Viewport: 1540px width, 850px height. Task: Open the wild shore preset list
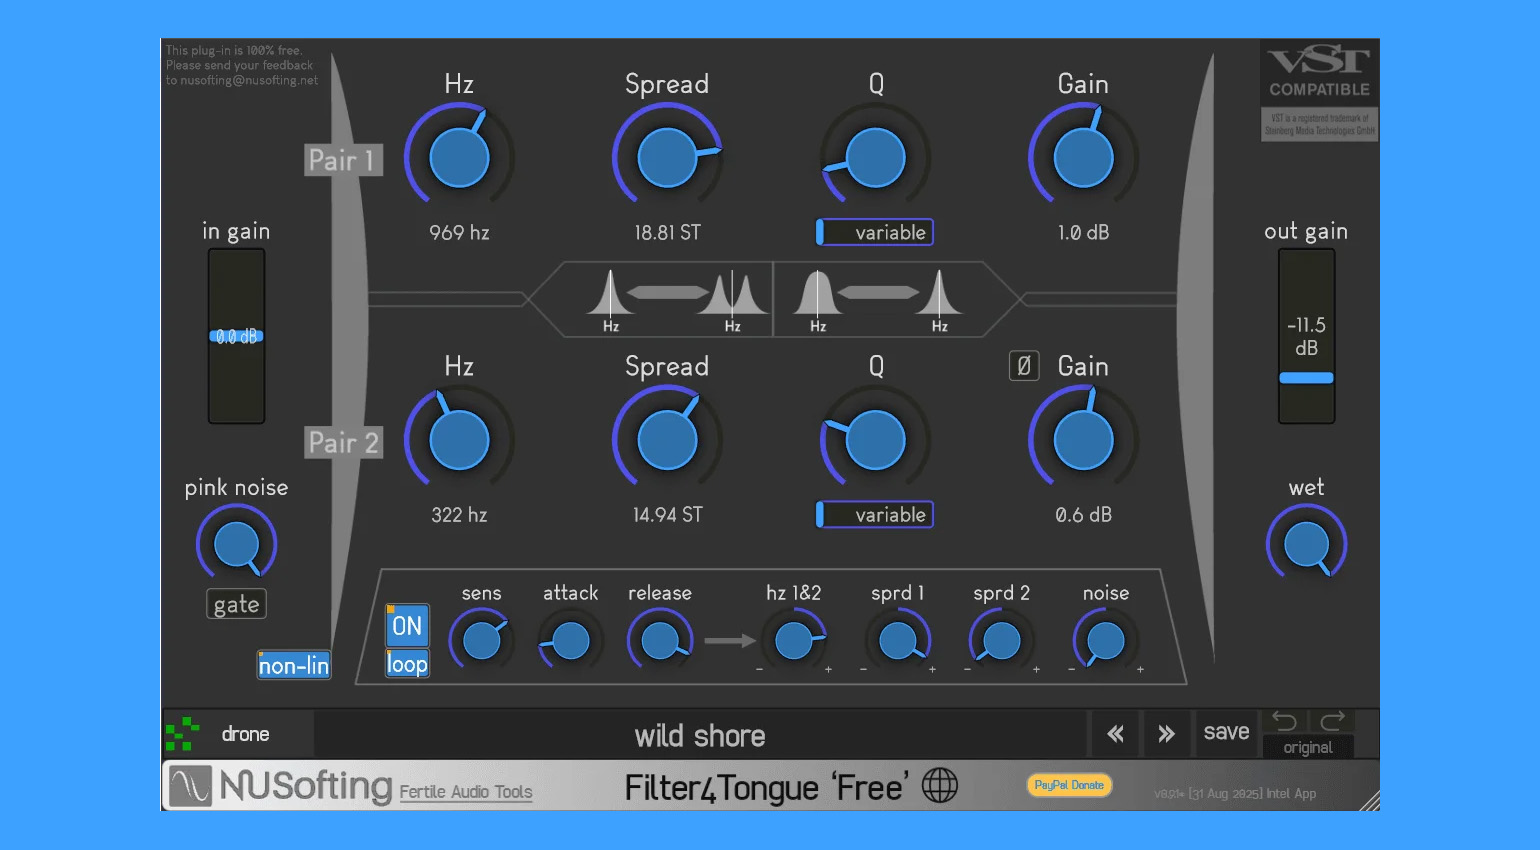pyautogui.click(x=699, y=736)
